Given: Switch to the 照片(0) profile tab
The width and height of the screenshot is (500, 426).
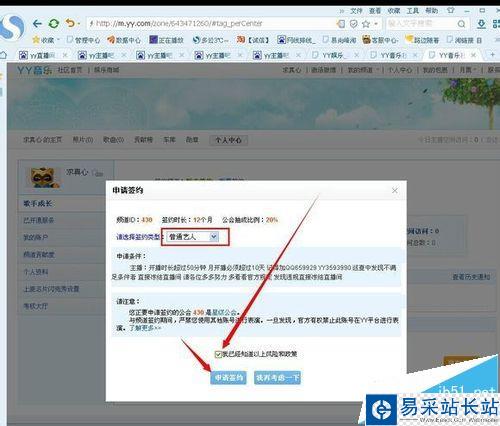Looking at the screenshot, I should coord(83,140).
